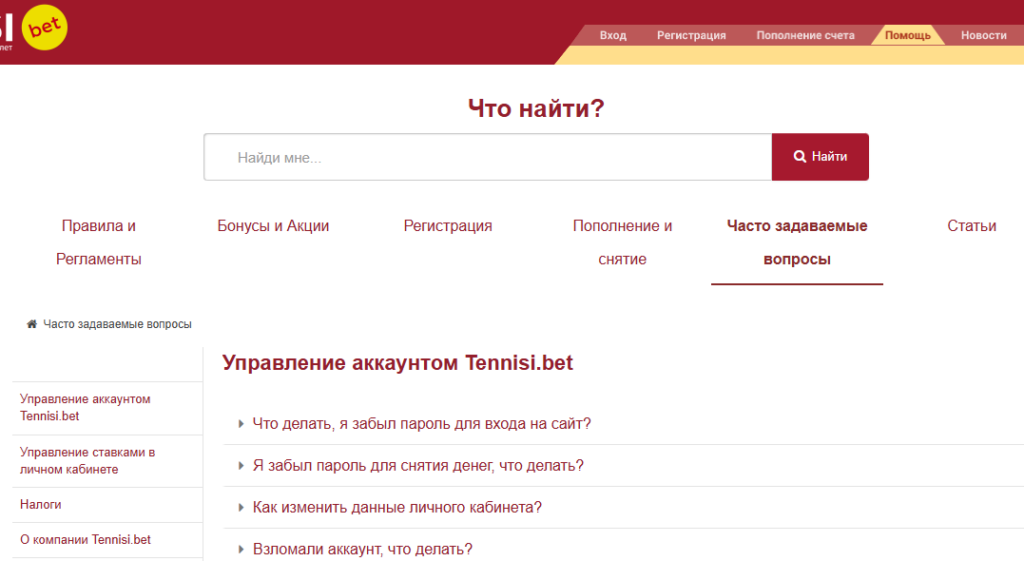Image resolution: width=1024 pixels, height=561 pixels.
Task: Open Пополнение и снятие category
Action: click(x=622, y=242)
